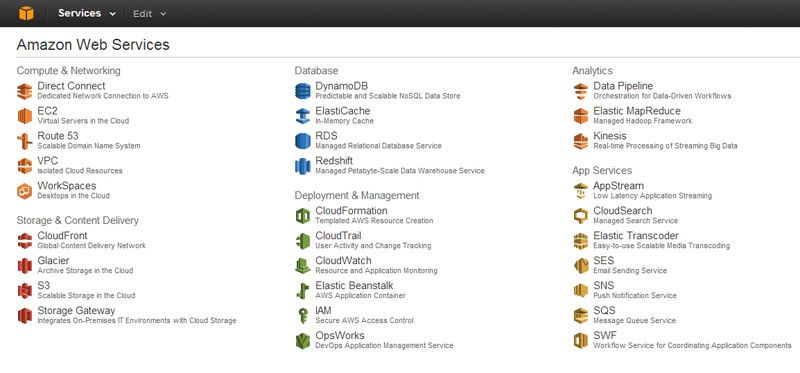Click the IAM key icon

coord(303,315)
